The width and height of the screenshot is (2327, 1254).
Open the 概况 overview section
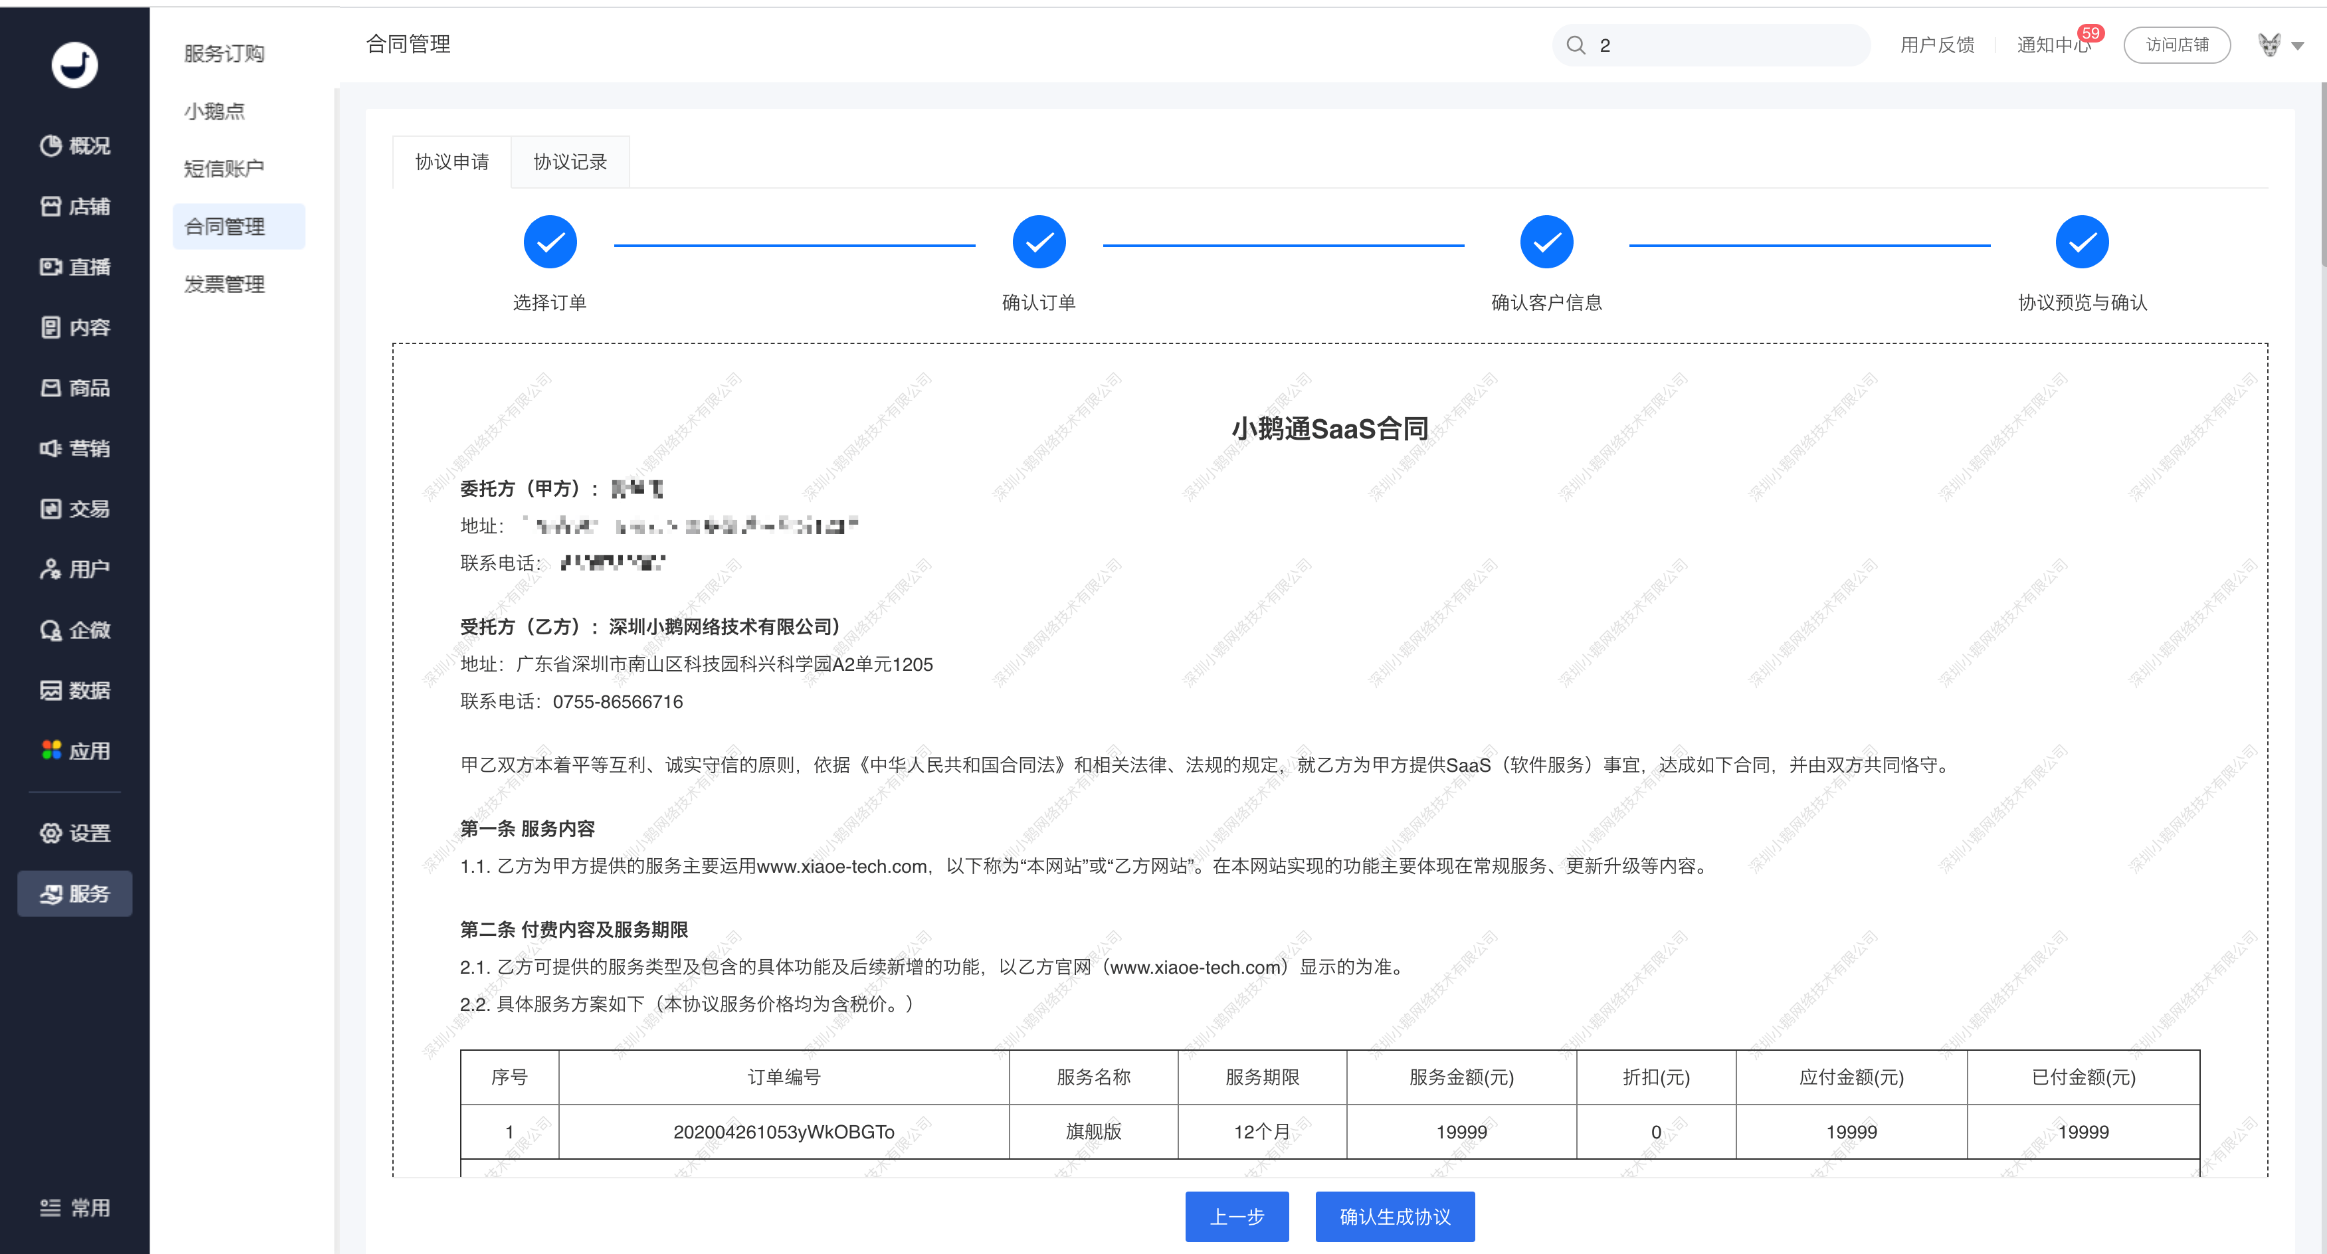(75, 146)
